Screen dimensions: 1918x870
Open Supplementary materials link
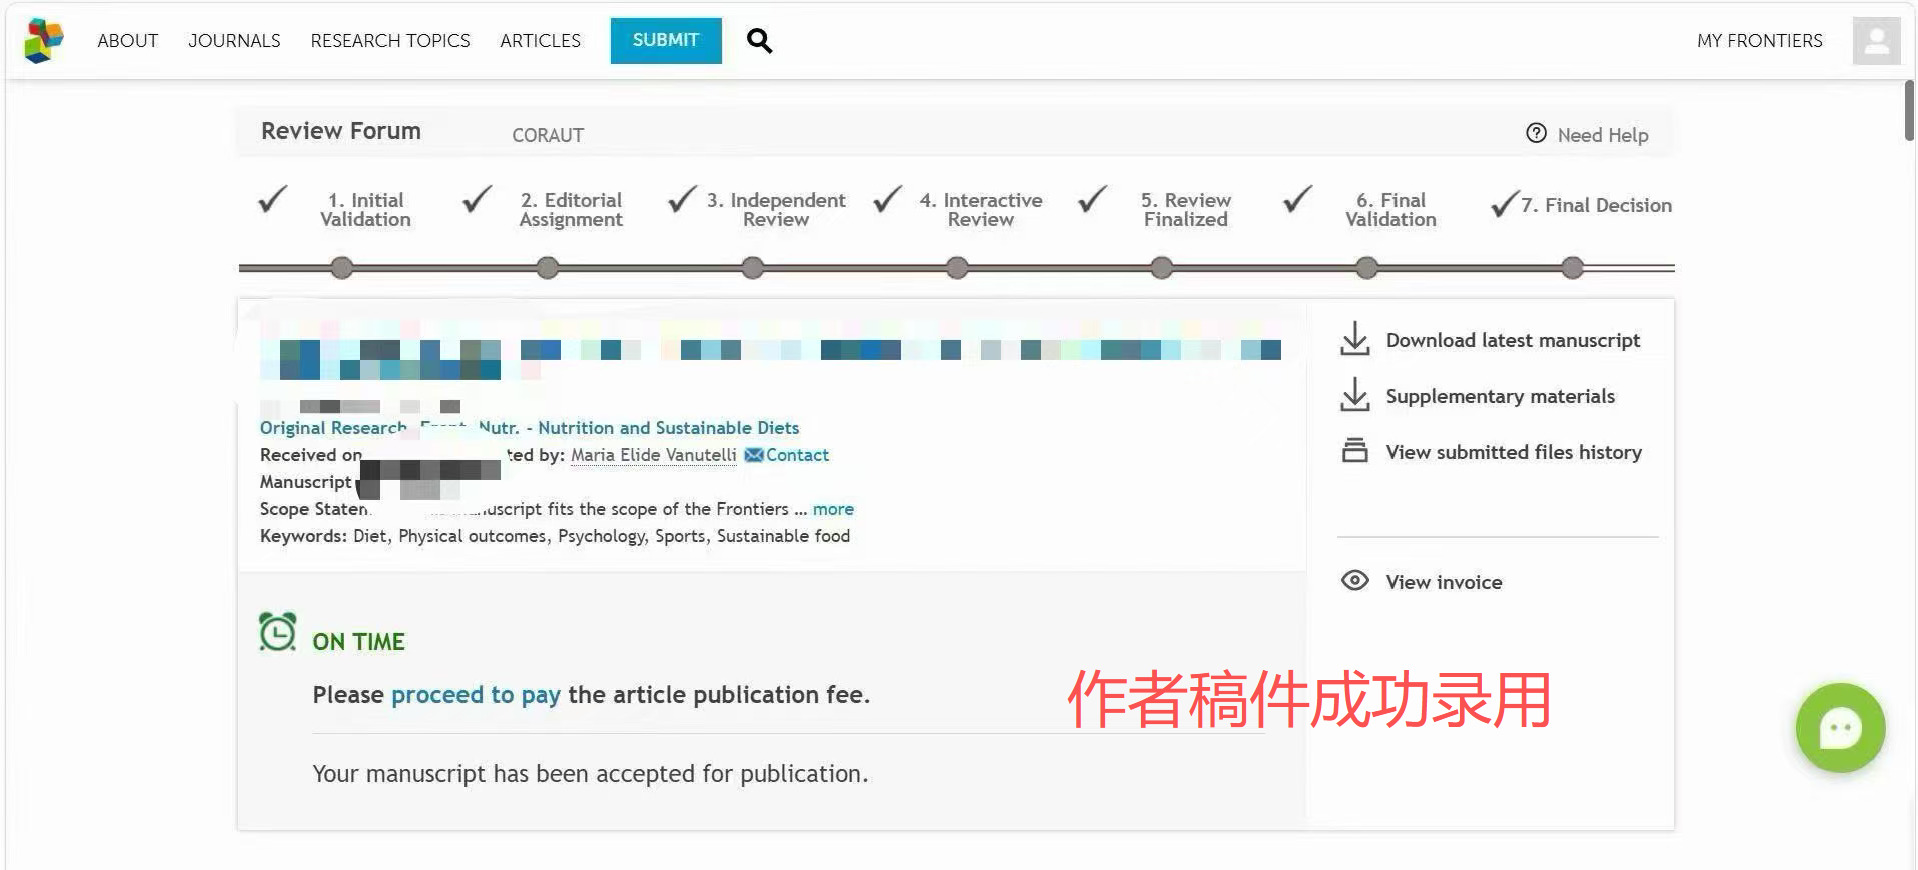click(1500, 396)
